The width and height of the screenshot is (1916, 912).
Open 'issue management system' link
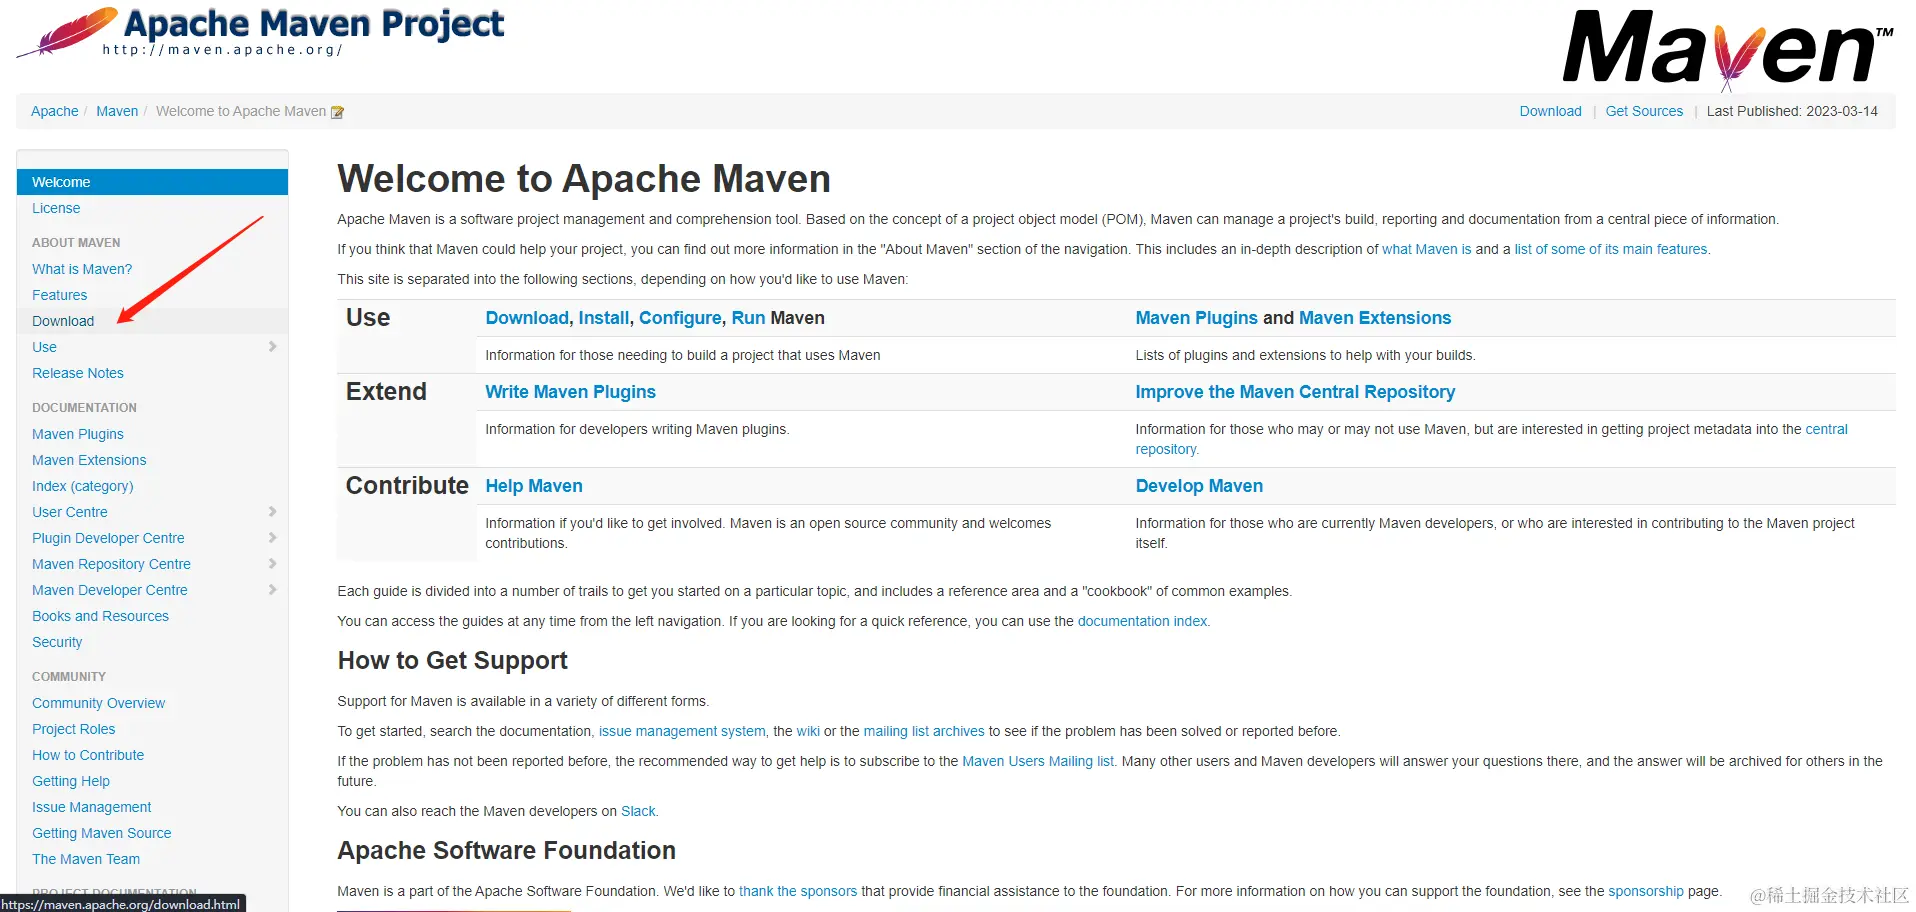click(x=682, y=731)
